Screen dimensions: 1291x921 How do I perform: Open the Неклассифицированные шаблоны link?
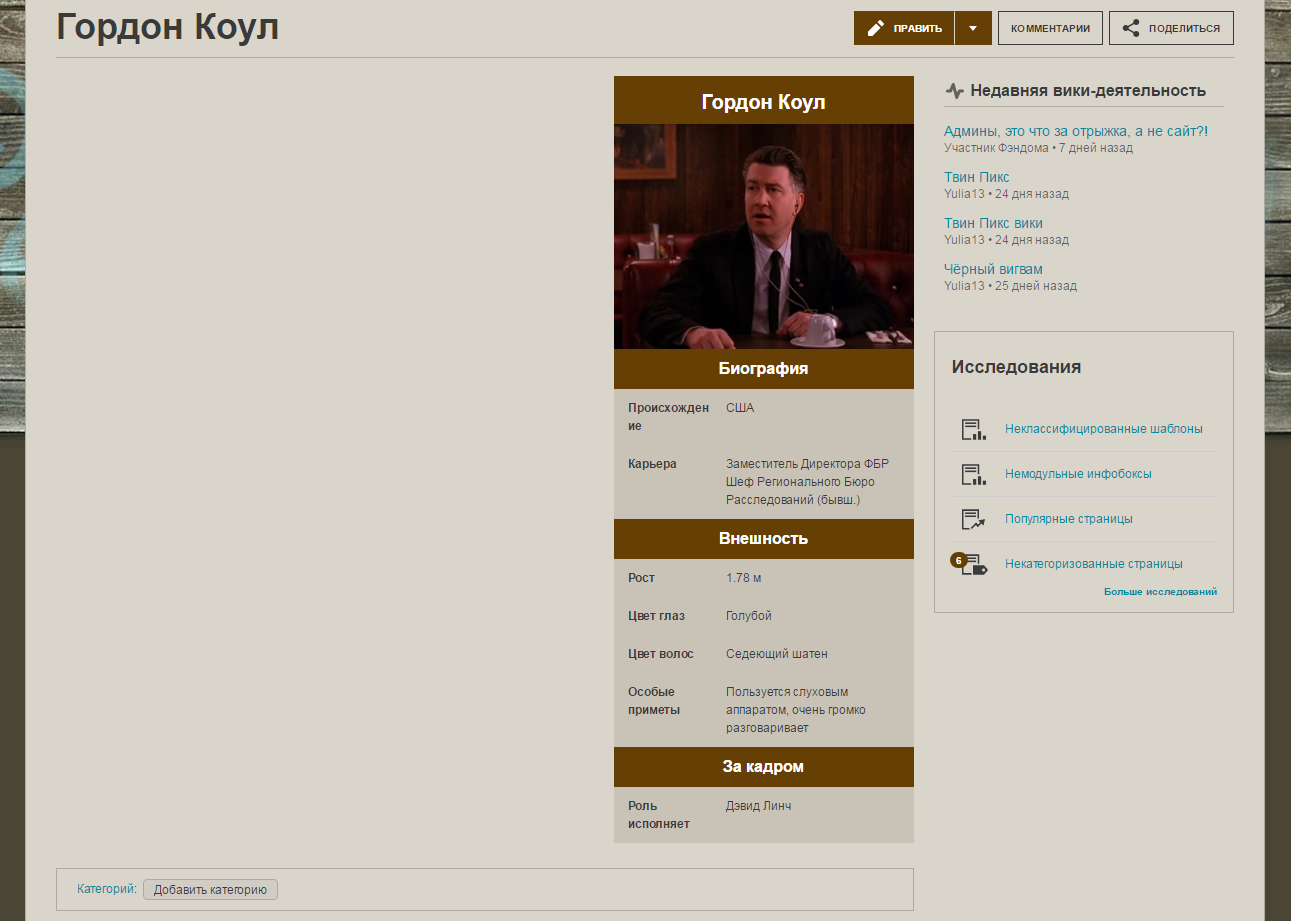[x=1104, y=429]
